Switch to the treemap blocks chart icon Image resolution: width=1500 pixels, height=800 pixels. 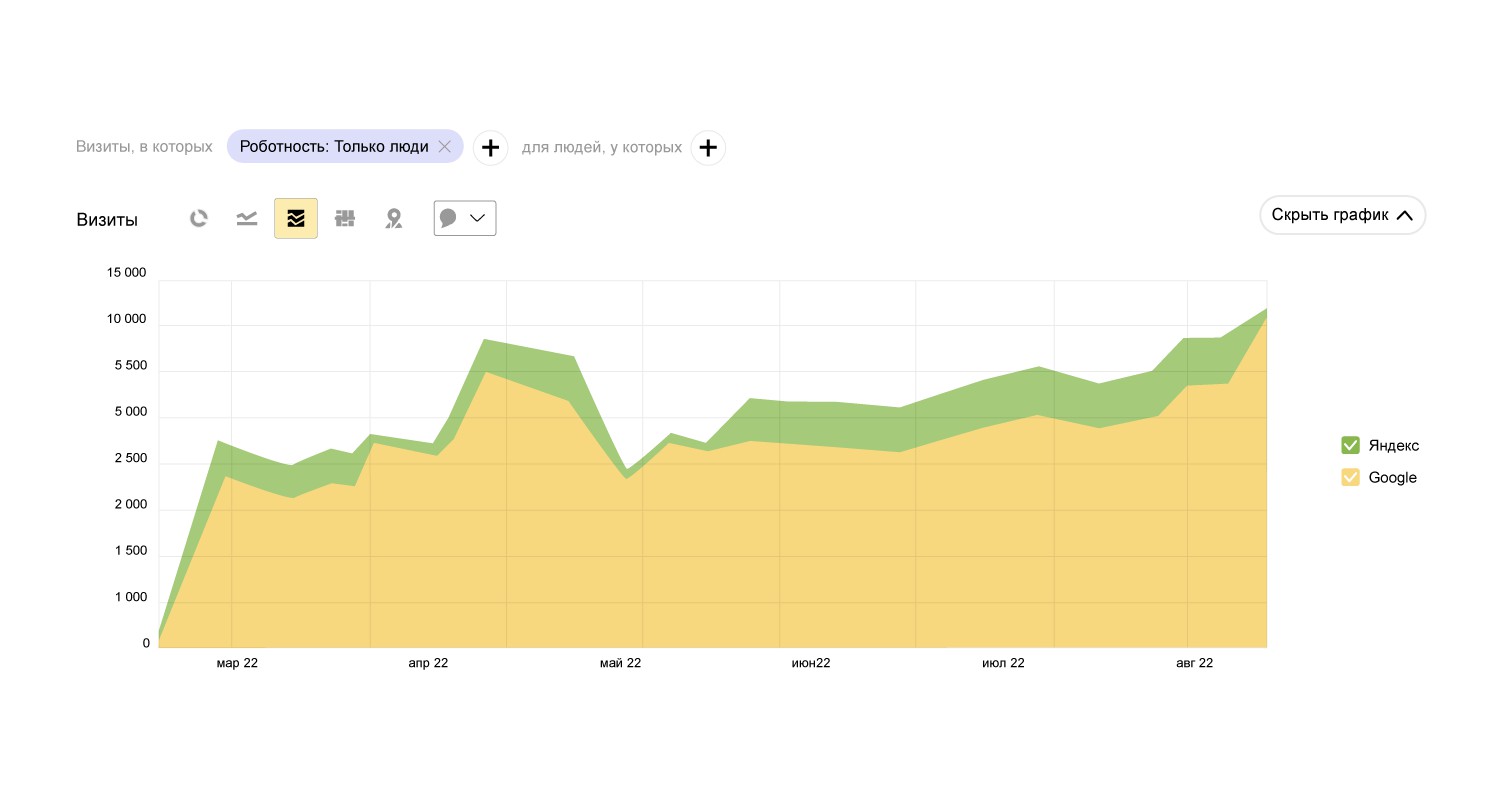click(345, 218)
